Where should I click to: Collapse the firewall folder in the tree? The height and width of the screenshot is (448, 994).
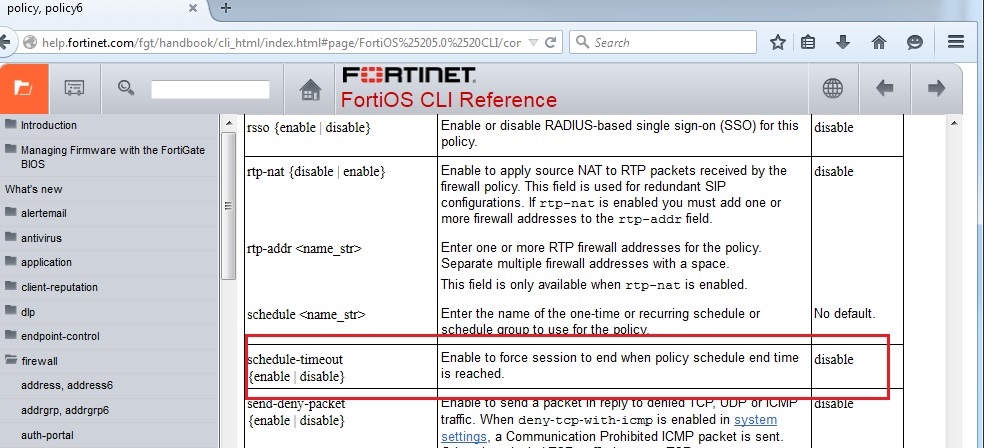pyautogui.click(x=11, y=360)
